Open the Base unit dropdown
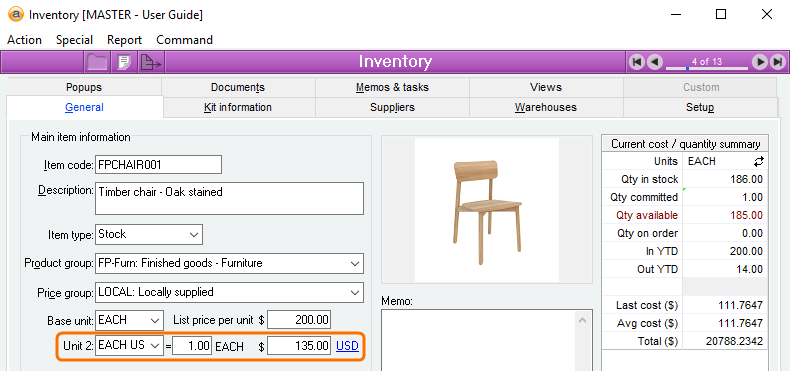The width and height of the screenshot is (790, 371). click(155, 321)
